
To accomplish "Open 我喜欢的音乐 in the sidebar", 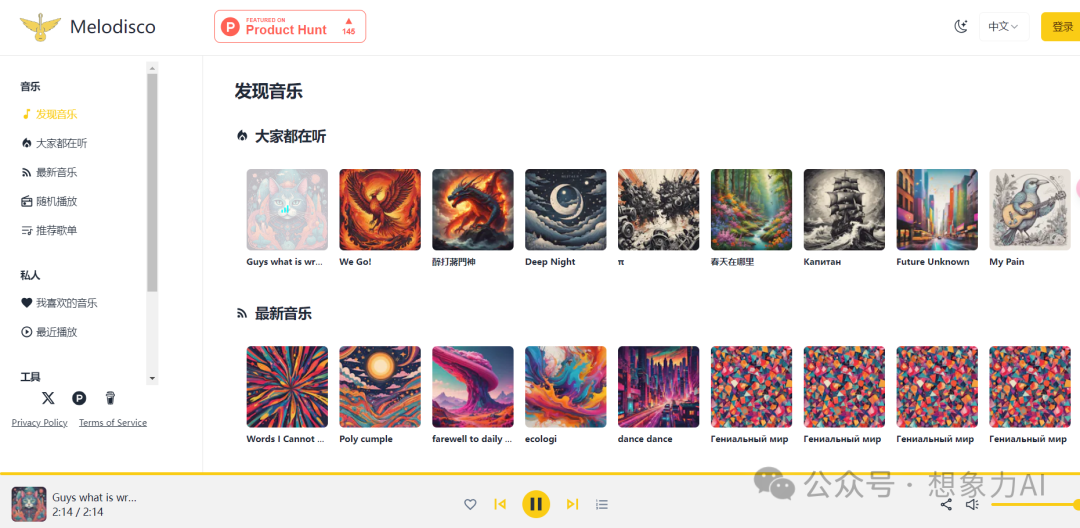I will tap(59, 303).
